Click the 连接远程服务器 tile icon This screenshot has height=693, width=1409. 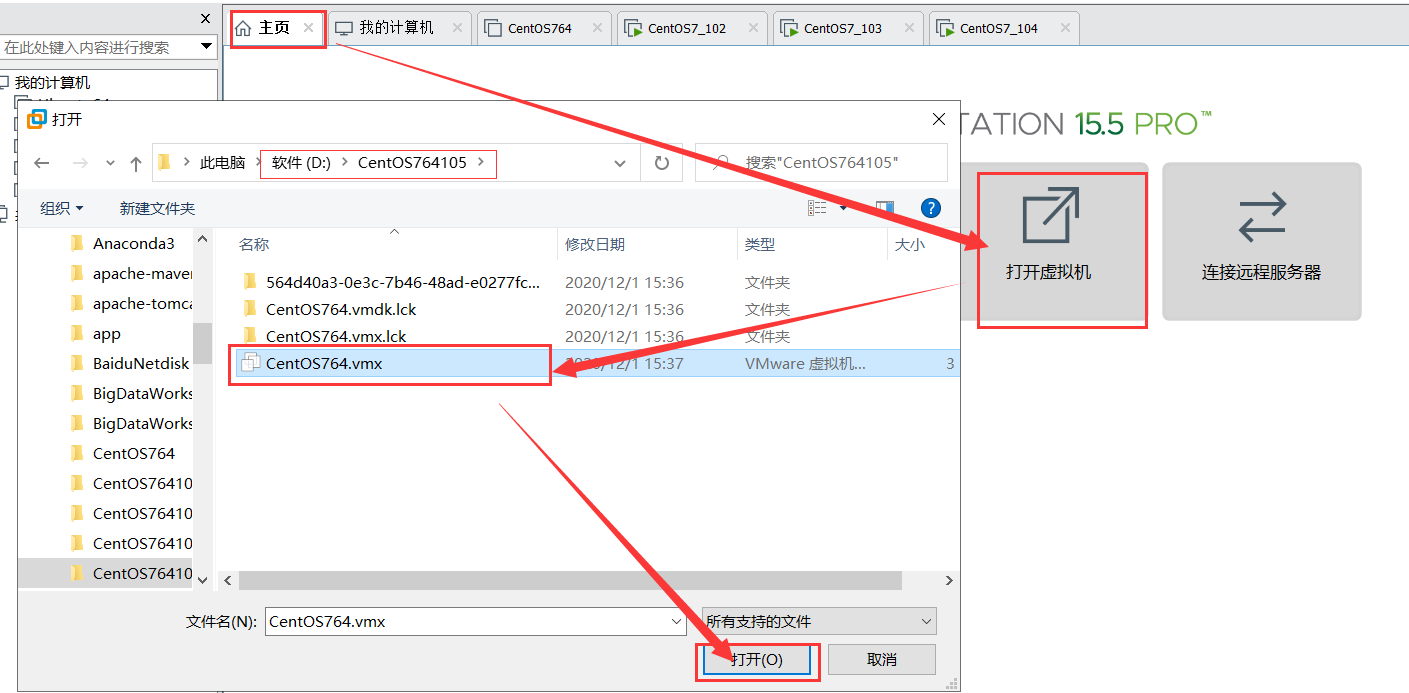coord(1261,217)
